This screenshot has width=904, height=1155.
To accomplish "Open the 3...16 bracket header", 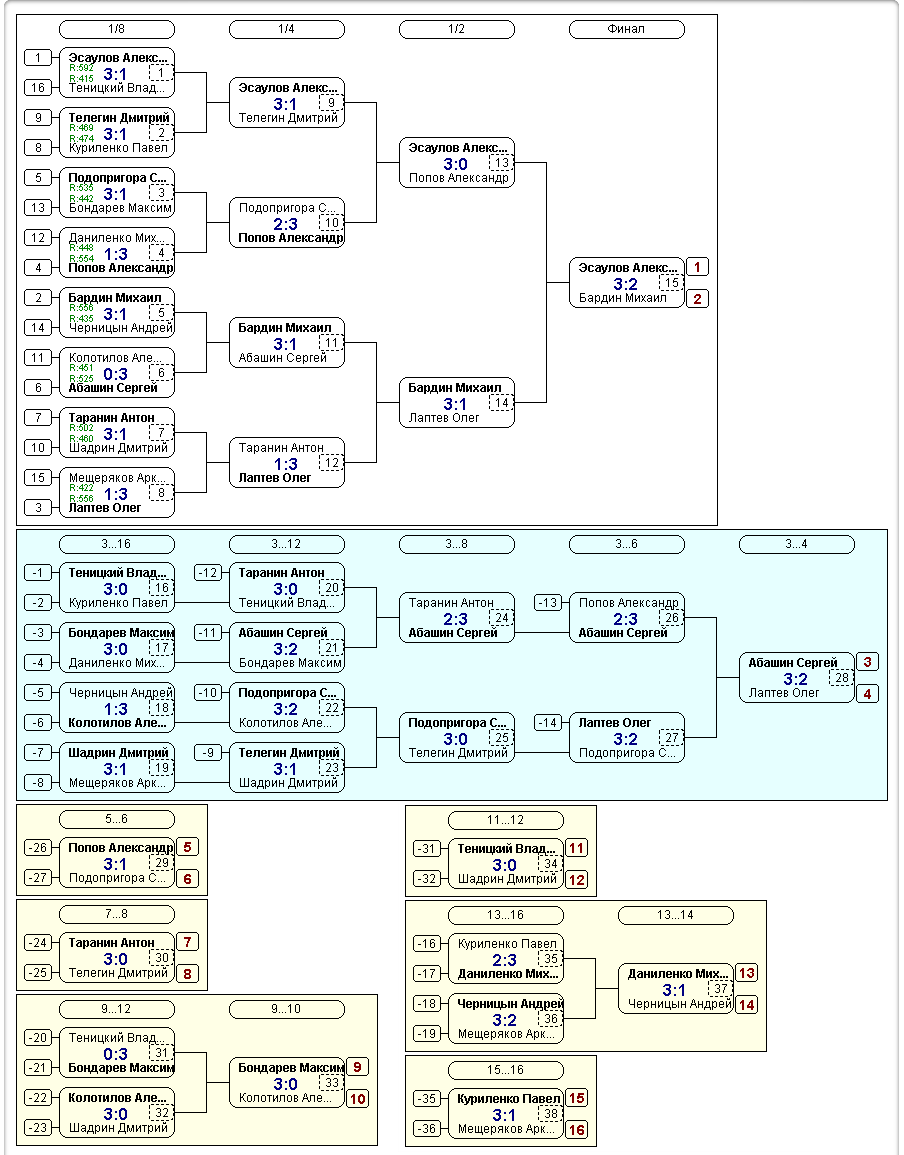I will click(116, 544).
